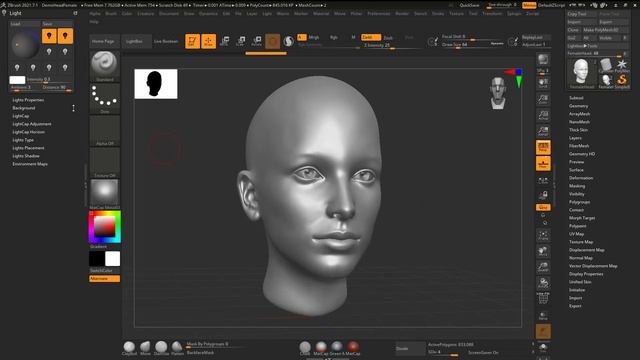The height and width of the screenshot is (360, 640).
Task: Select the SimpleBrush tool thumbnail
Action: [622, 80]
